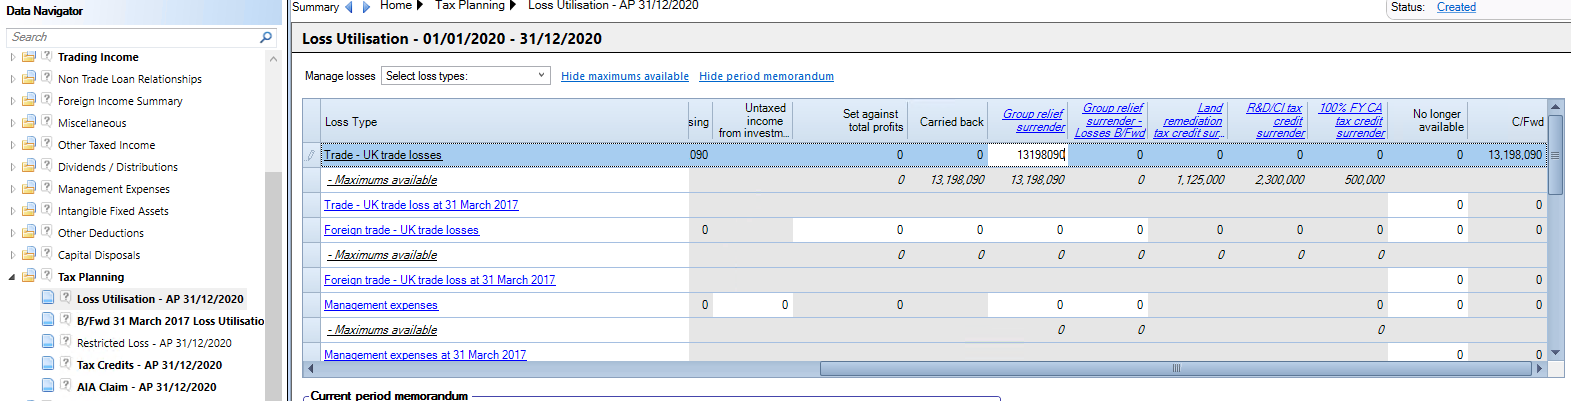Click Summary in the top bar
This screenshot has height=401, width=1571.
click(x=315, y=7)
